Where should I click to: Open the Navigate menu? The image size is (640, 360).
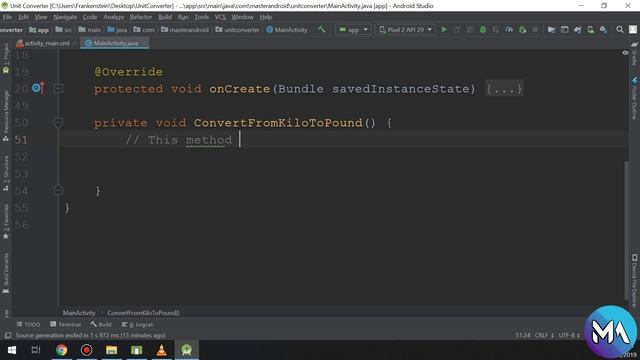65,17
